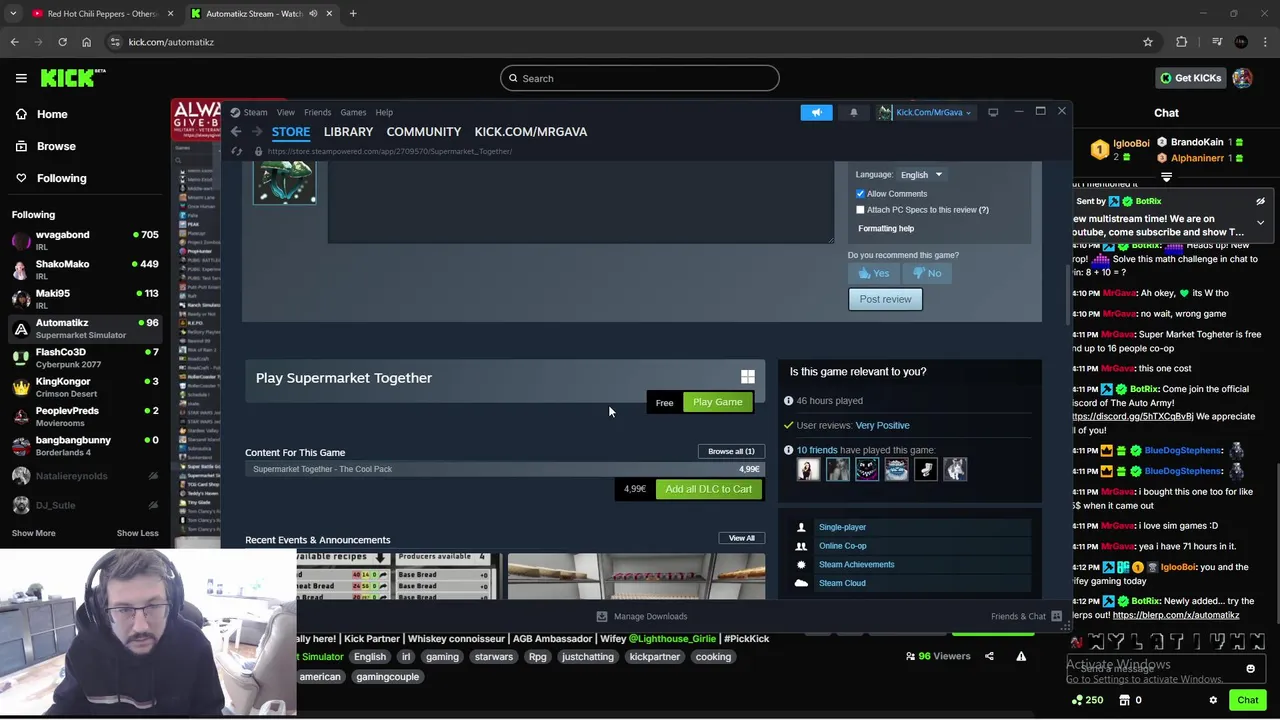This screenshot has width=1280, height=720.
Task: Reload the browser page
Action: pyautogui.click(x=62, y=42)
